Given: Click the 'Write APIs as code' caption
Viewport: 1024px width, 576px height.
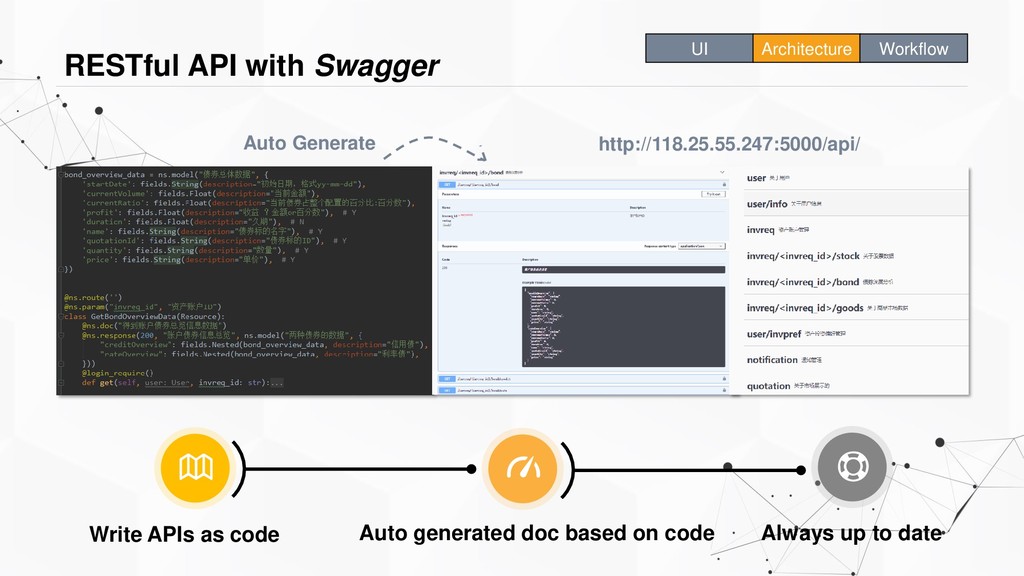Looking at the screenshot, I should point(184,534).
